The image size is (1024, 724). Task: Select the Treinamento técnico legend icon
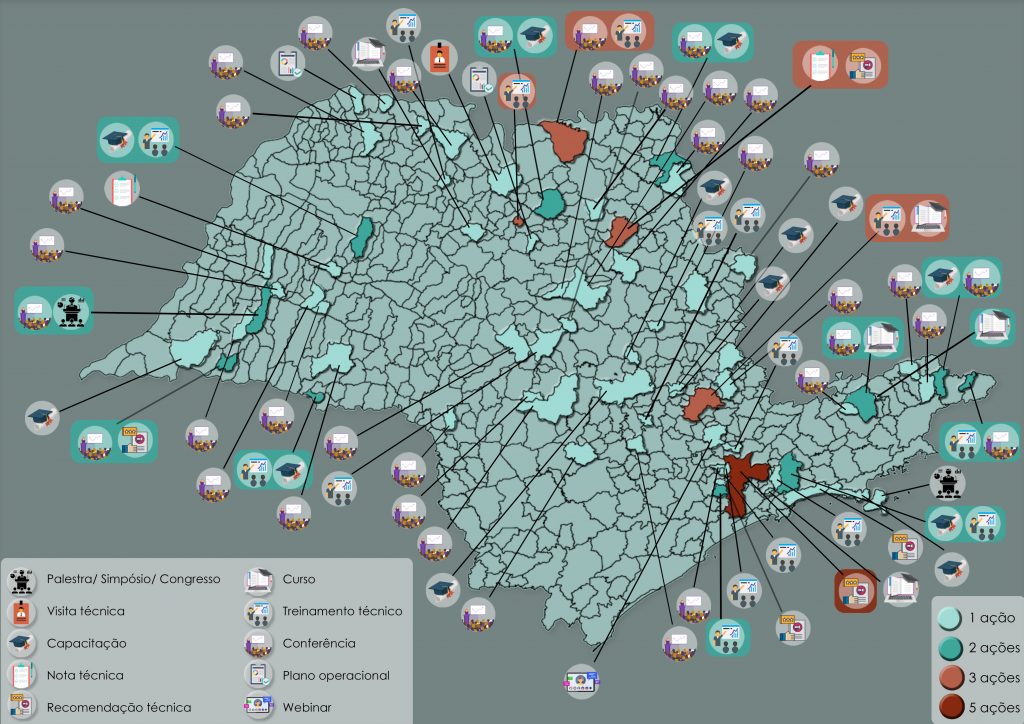coord(258,612)
